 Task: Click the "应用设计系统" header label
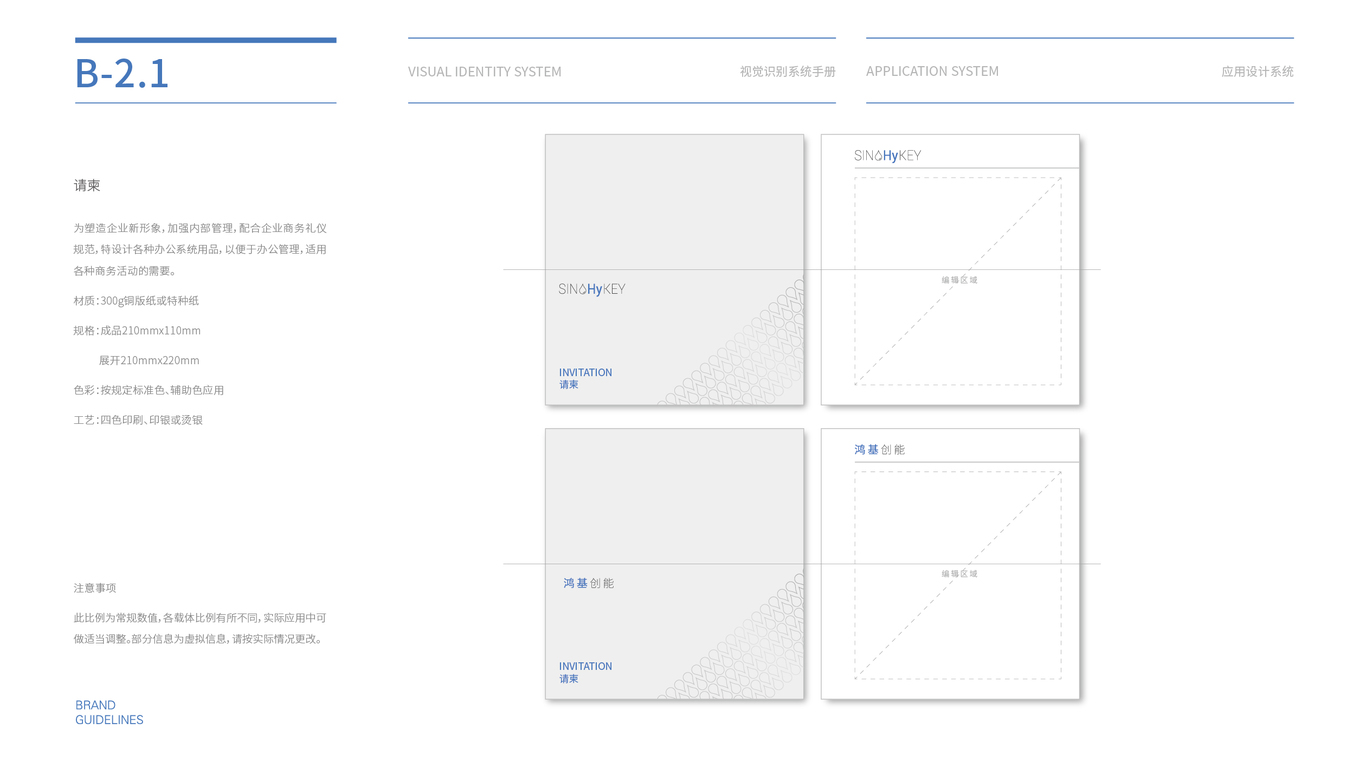(x=1257, y=72)
